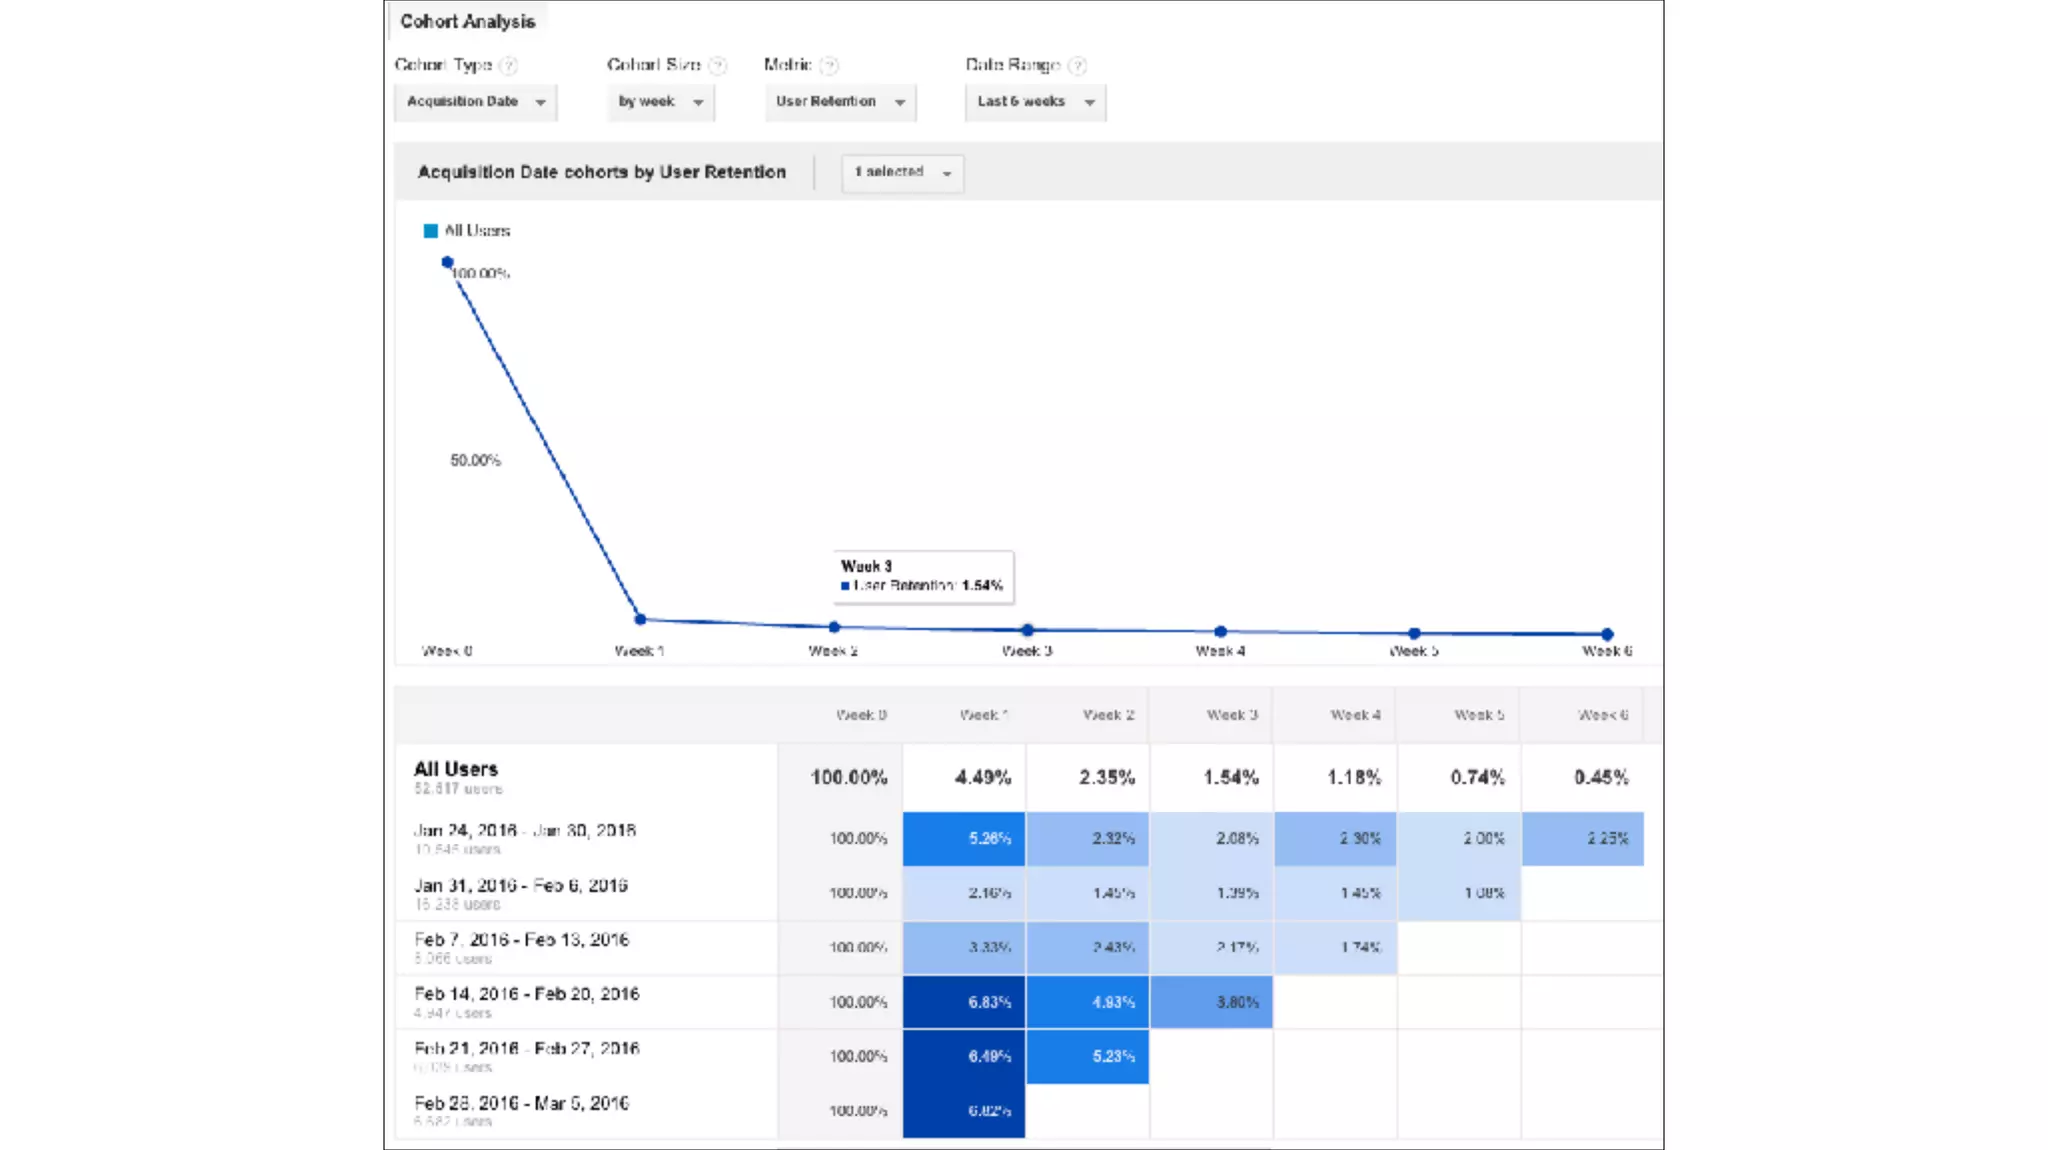2048x1150 pixels.
Task: Click help icon next to Cohort Type
Action: pyautogui.click(x=508, y=66)
